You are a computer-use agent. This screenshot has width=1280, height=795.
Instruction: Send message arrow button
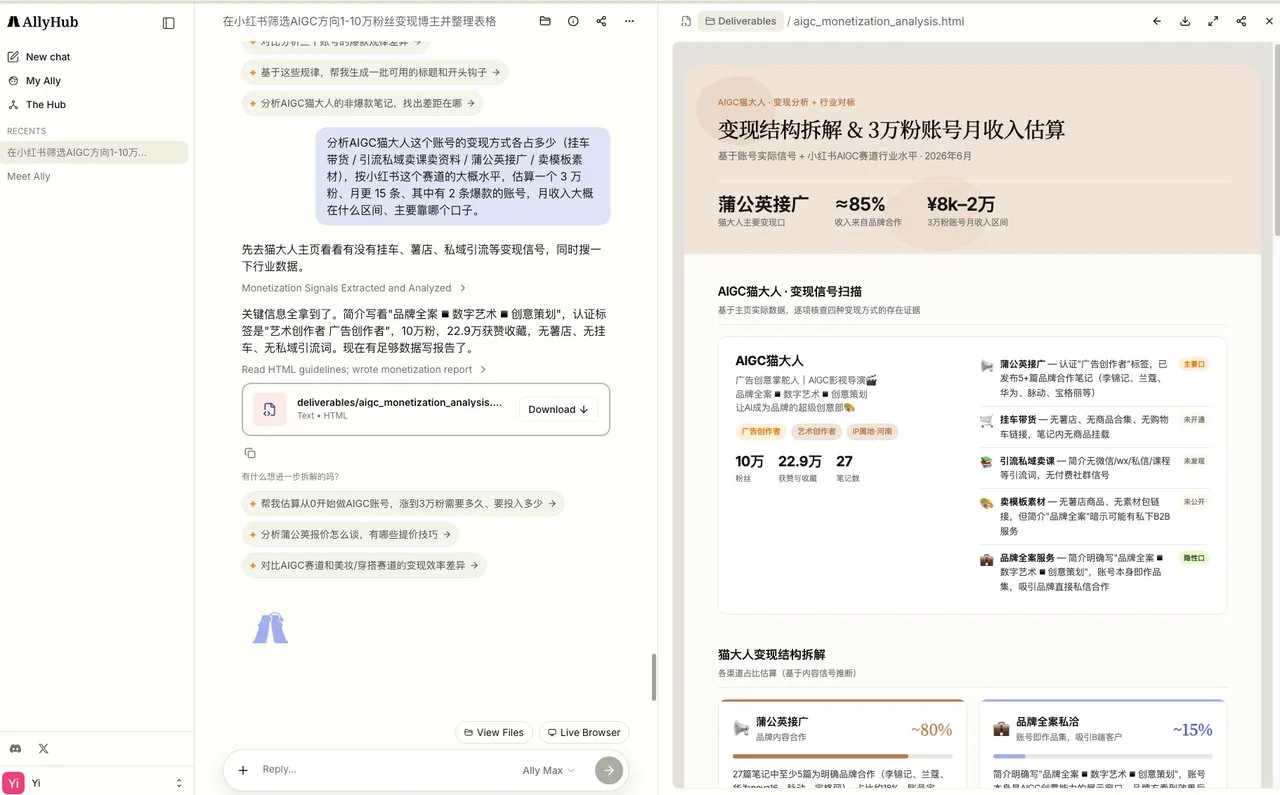609,770
